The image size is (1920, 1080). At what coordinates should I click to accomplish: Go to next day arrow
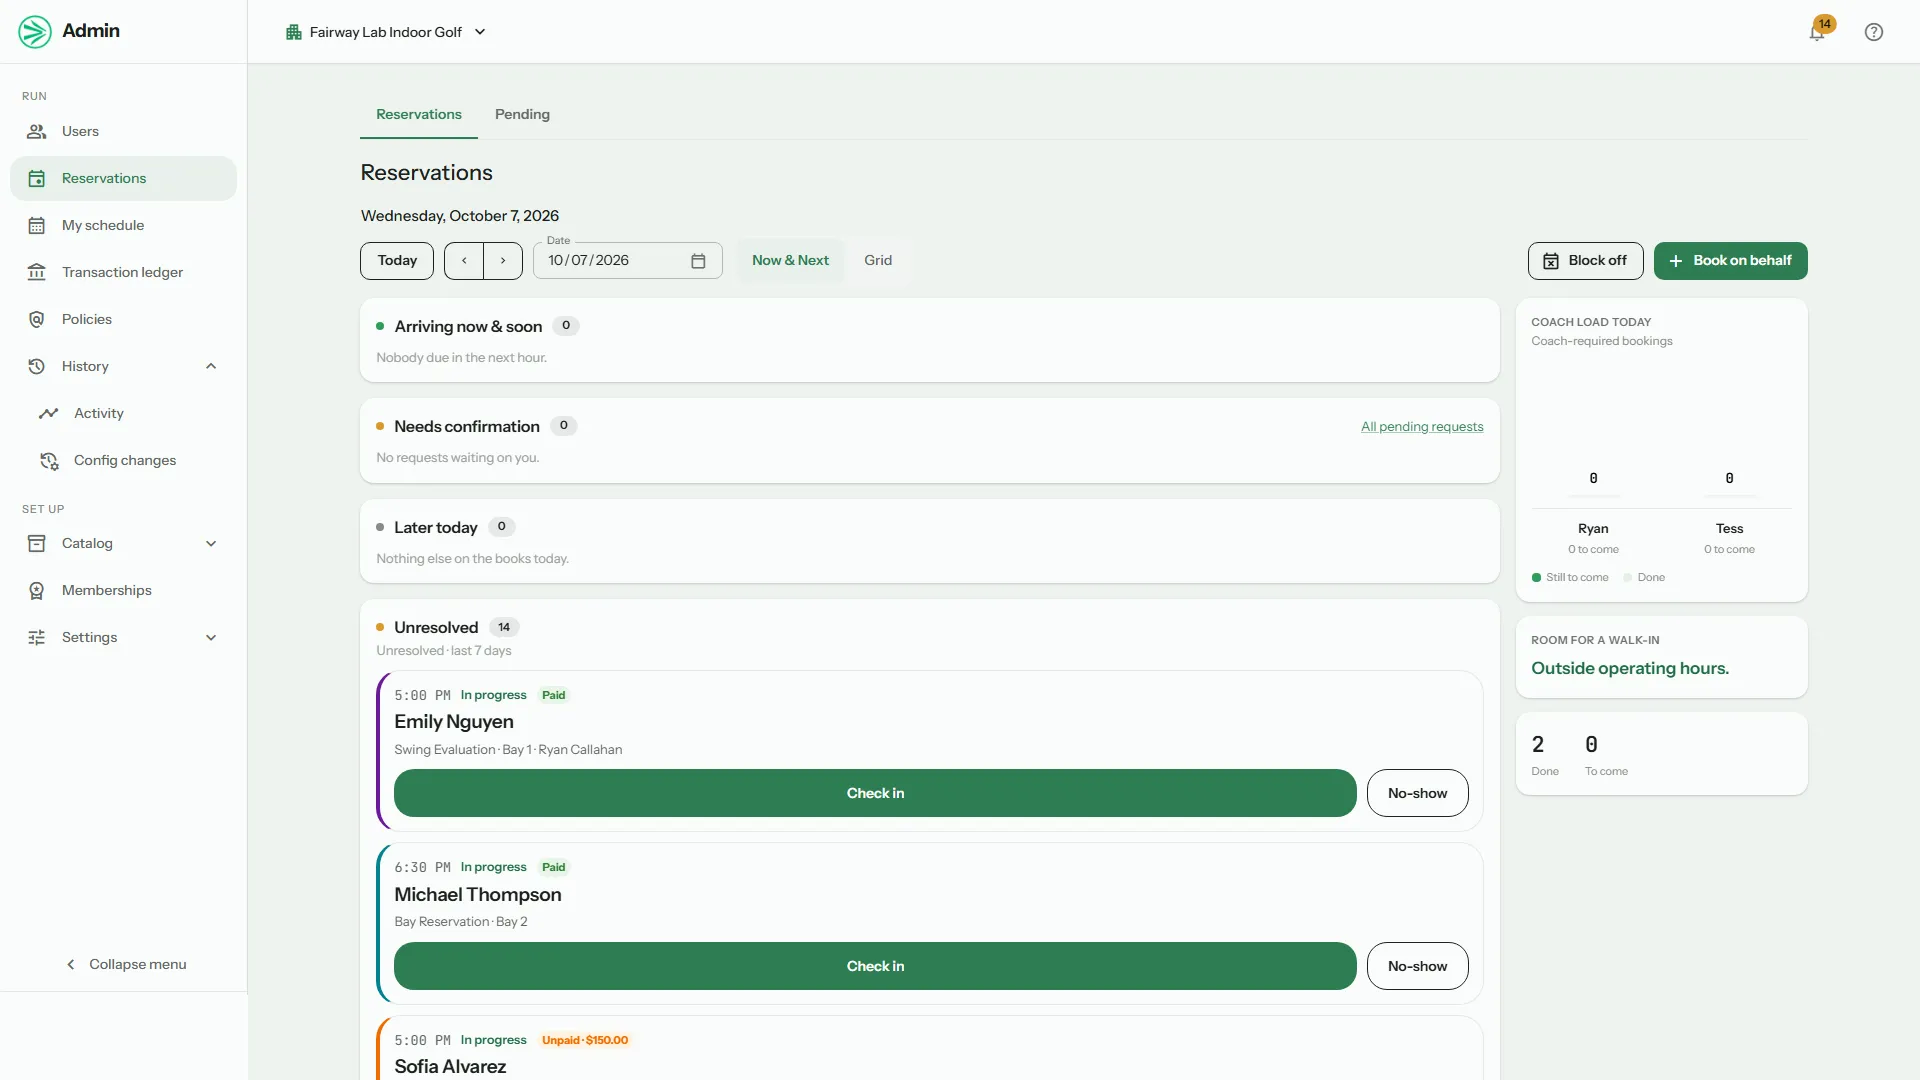point(503,261)
